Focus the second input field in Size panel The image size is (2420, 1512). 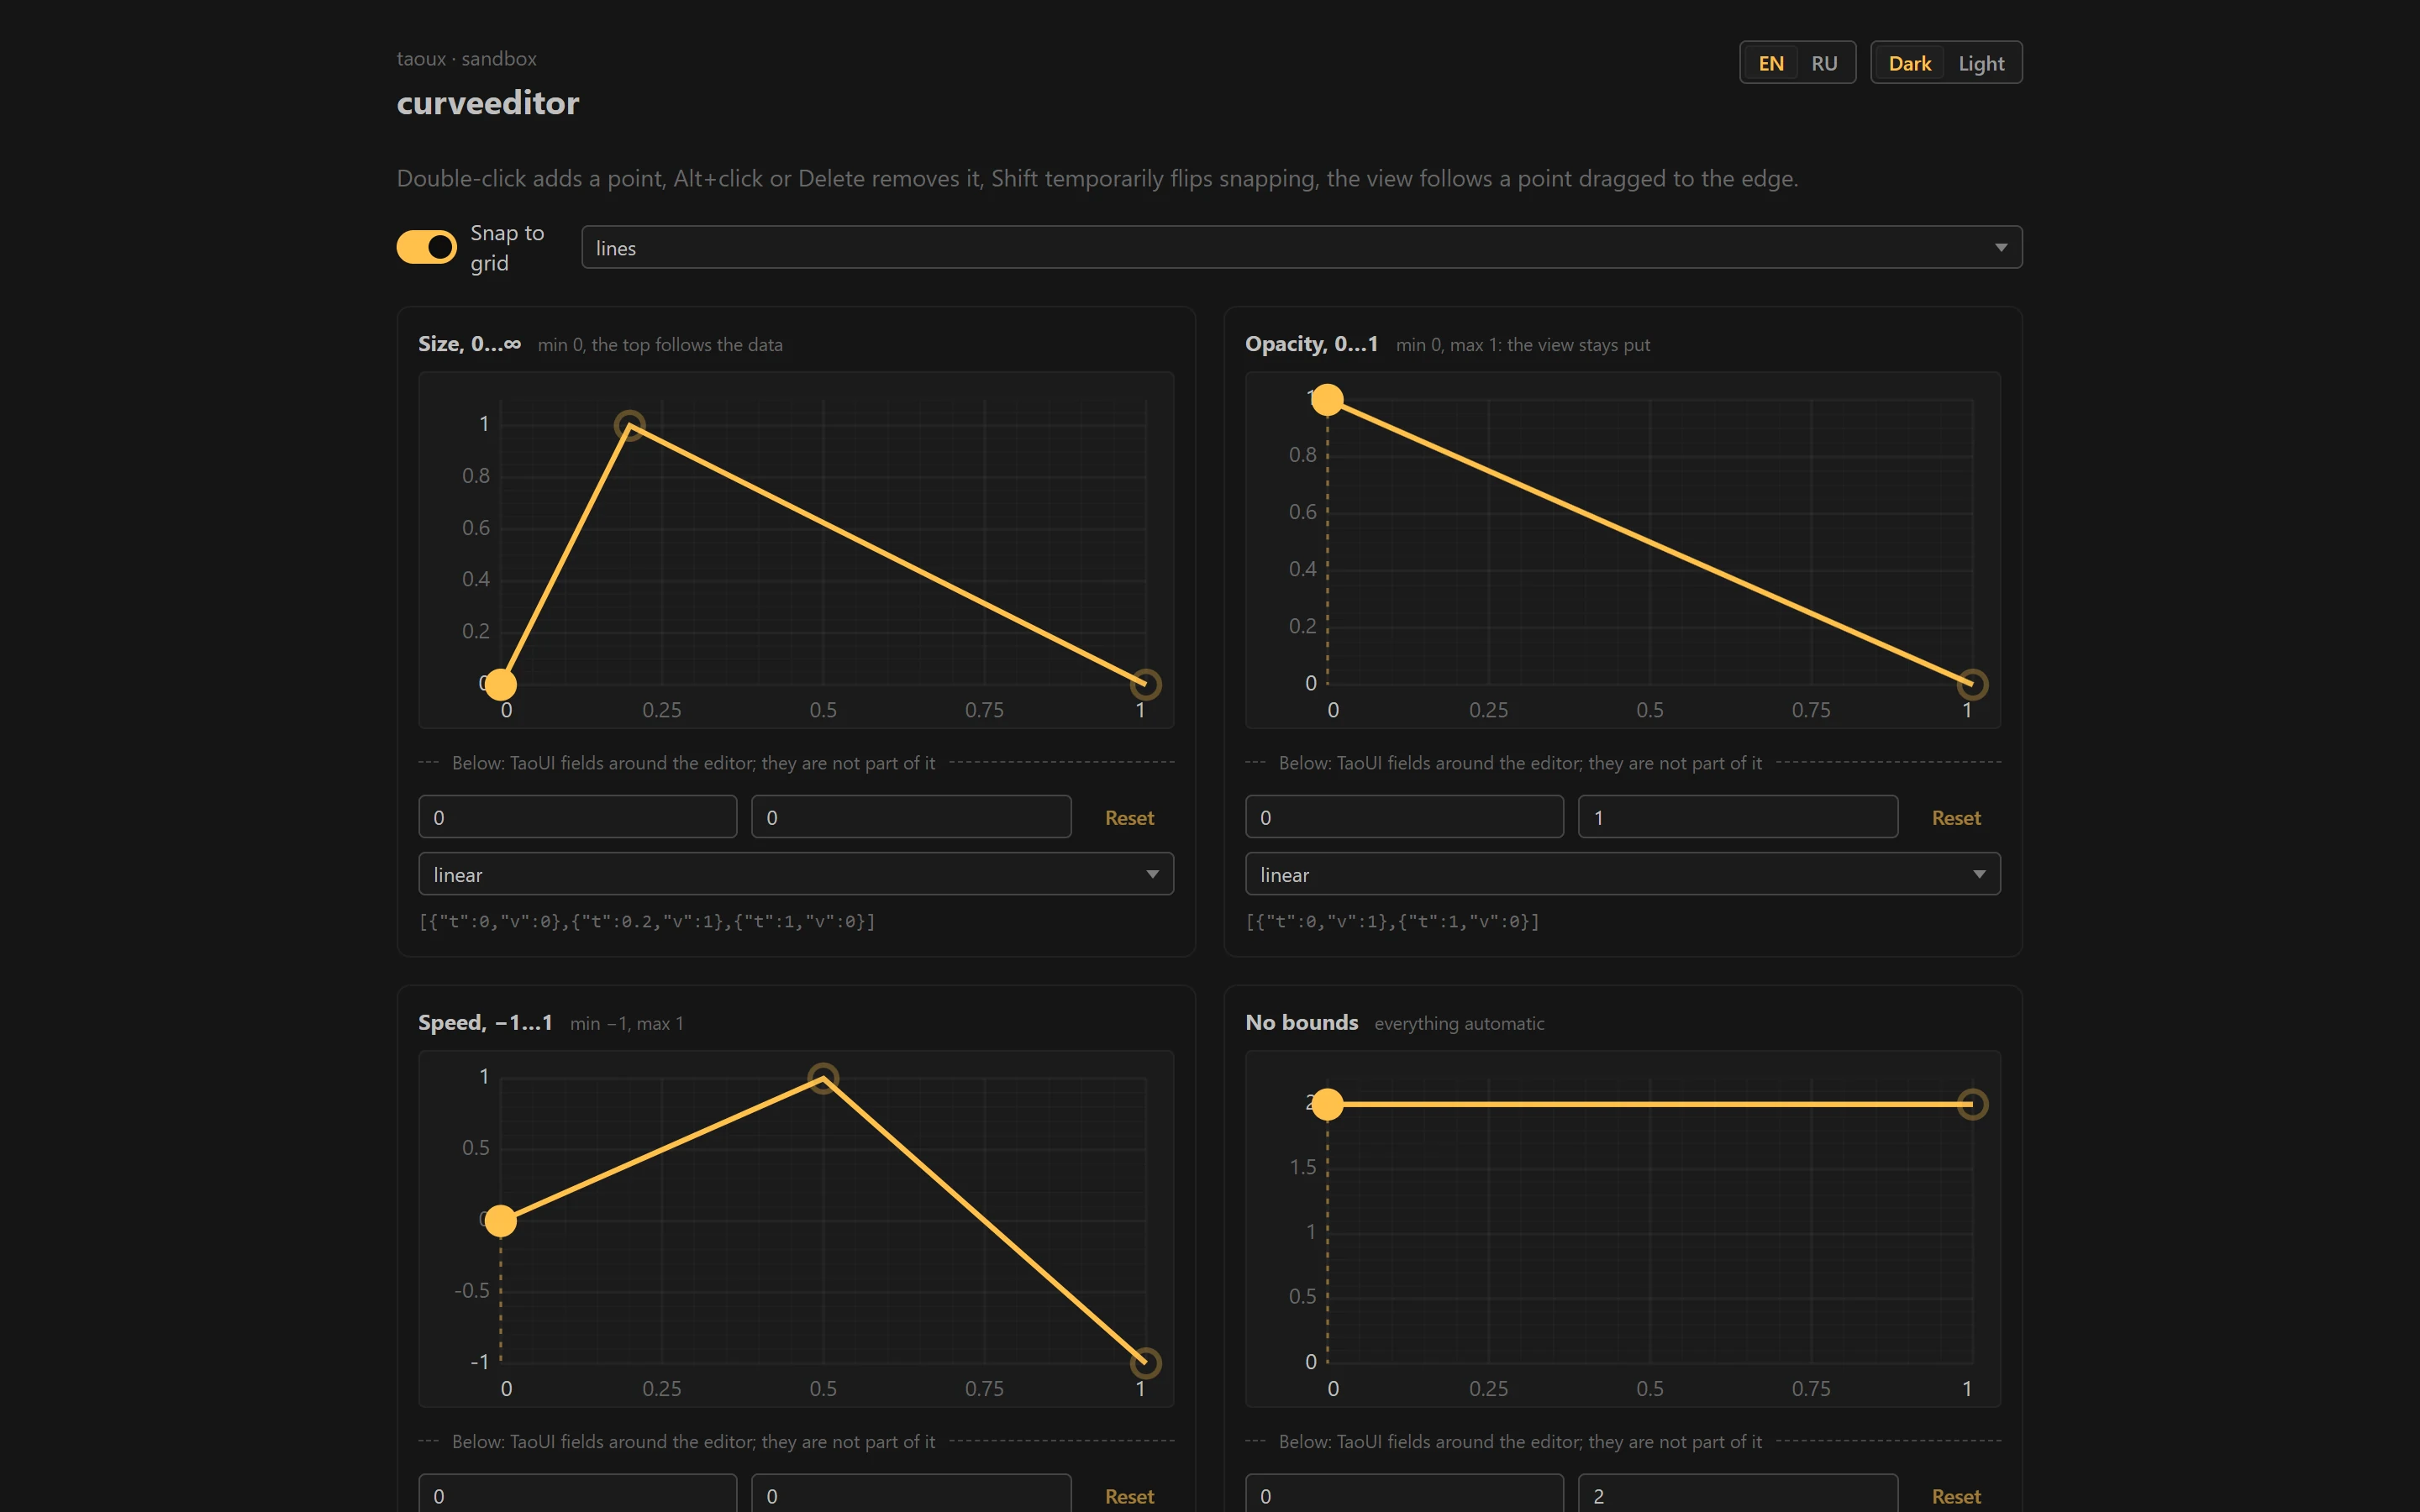(x=911, y=817)
